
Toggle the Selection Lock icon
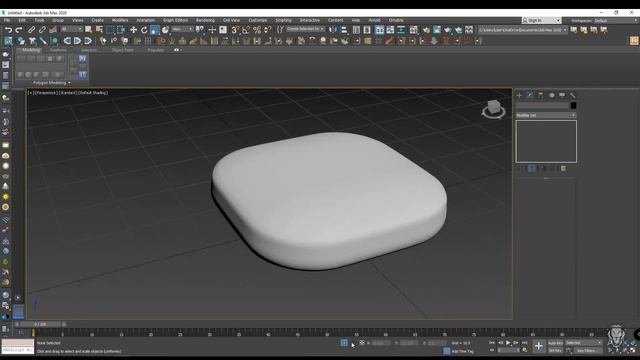353,343
